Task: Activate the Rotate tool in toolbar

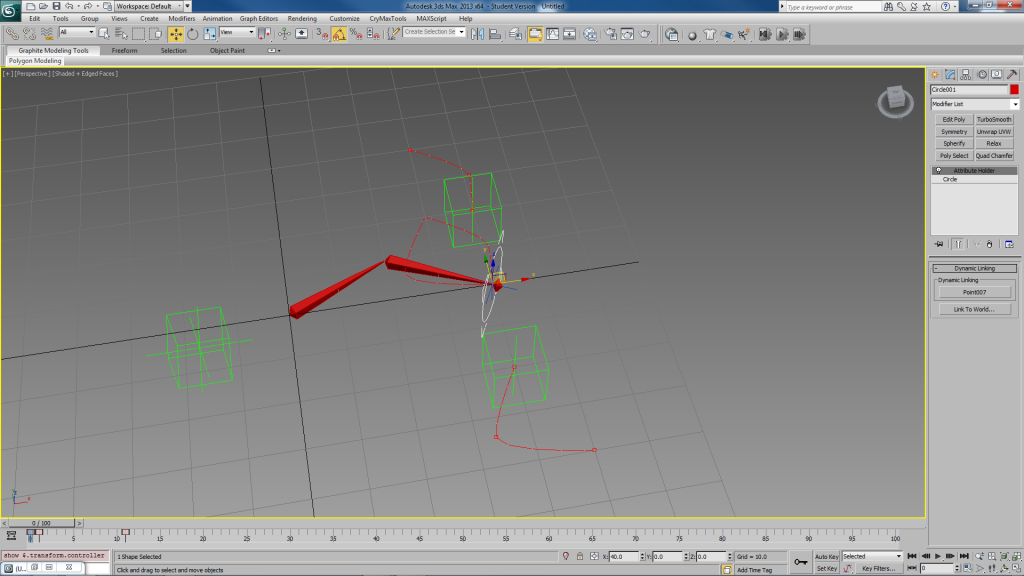Action: point(192,33)
